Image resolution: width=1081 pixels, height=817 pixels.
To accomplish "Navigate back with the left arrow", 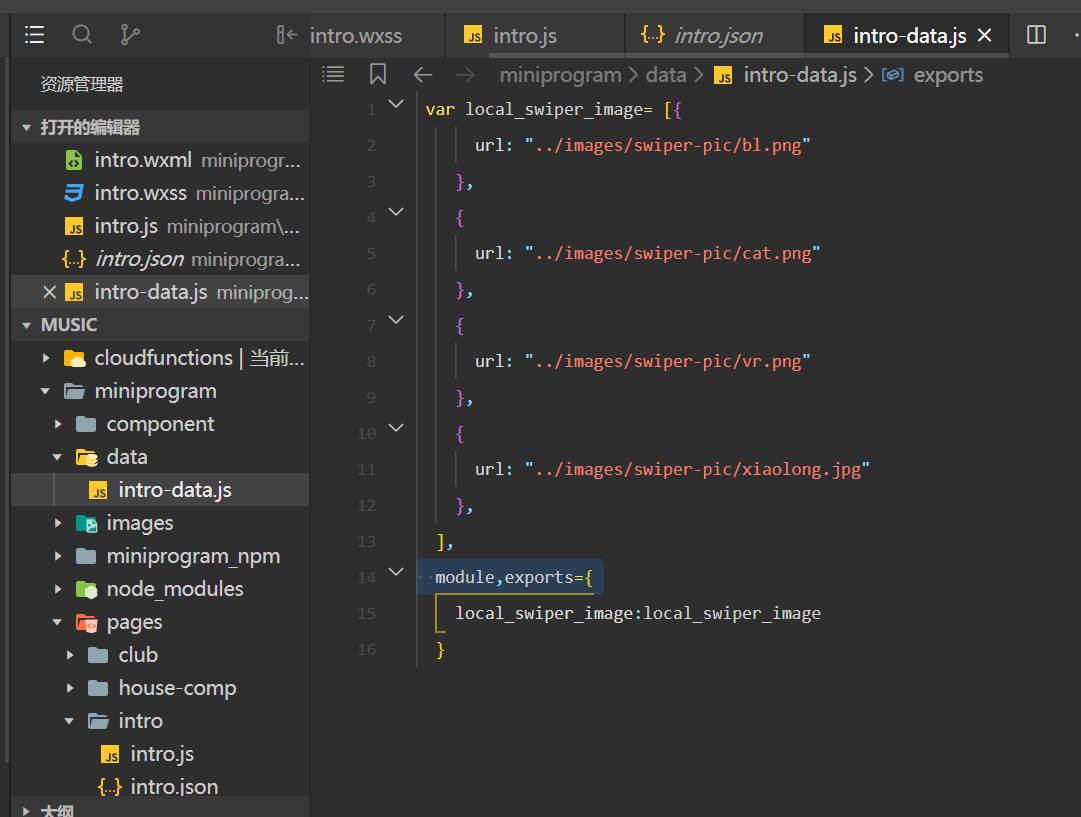I will point(423,74).
